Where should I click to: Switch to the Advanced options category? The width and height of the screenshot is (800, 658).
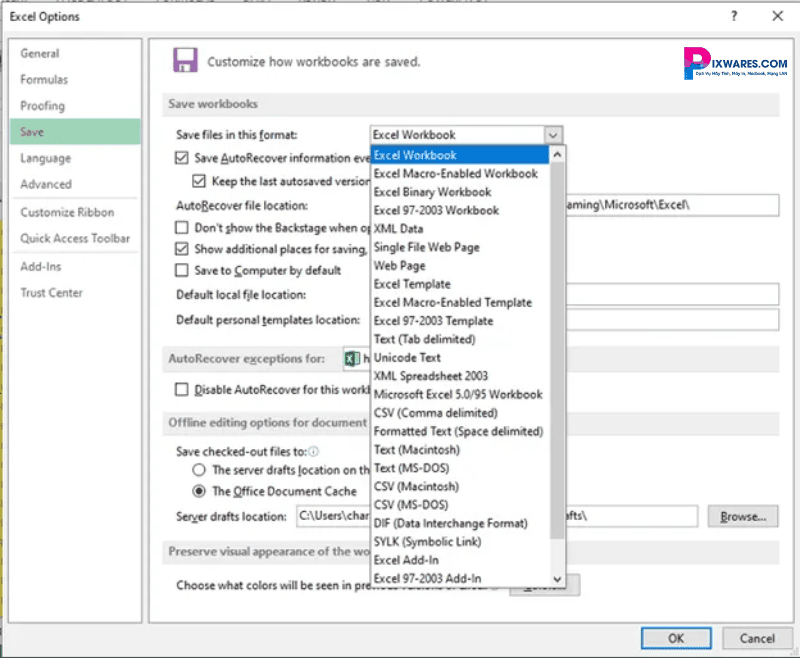coord(46,184)
